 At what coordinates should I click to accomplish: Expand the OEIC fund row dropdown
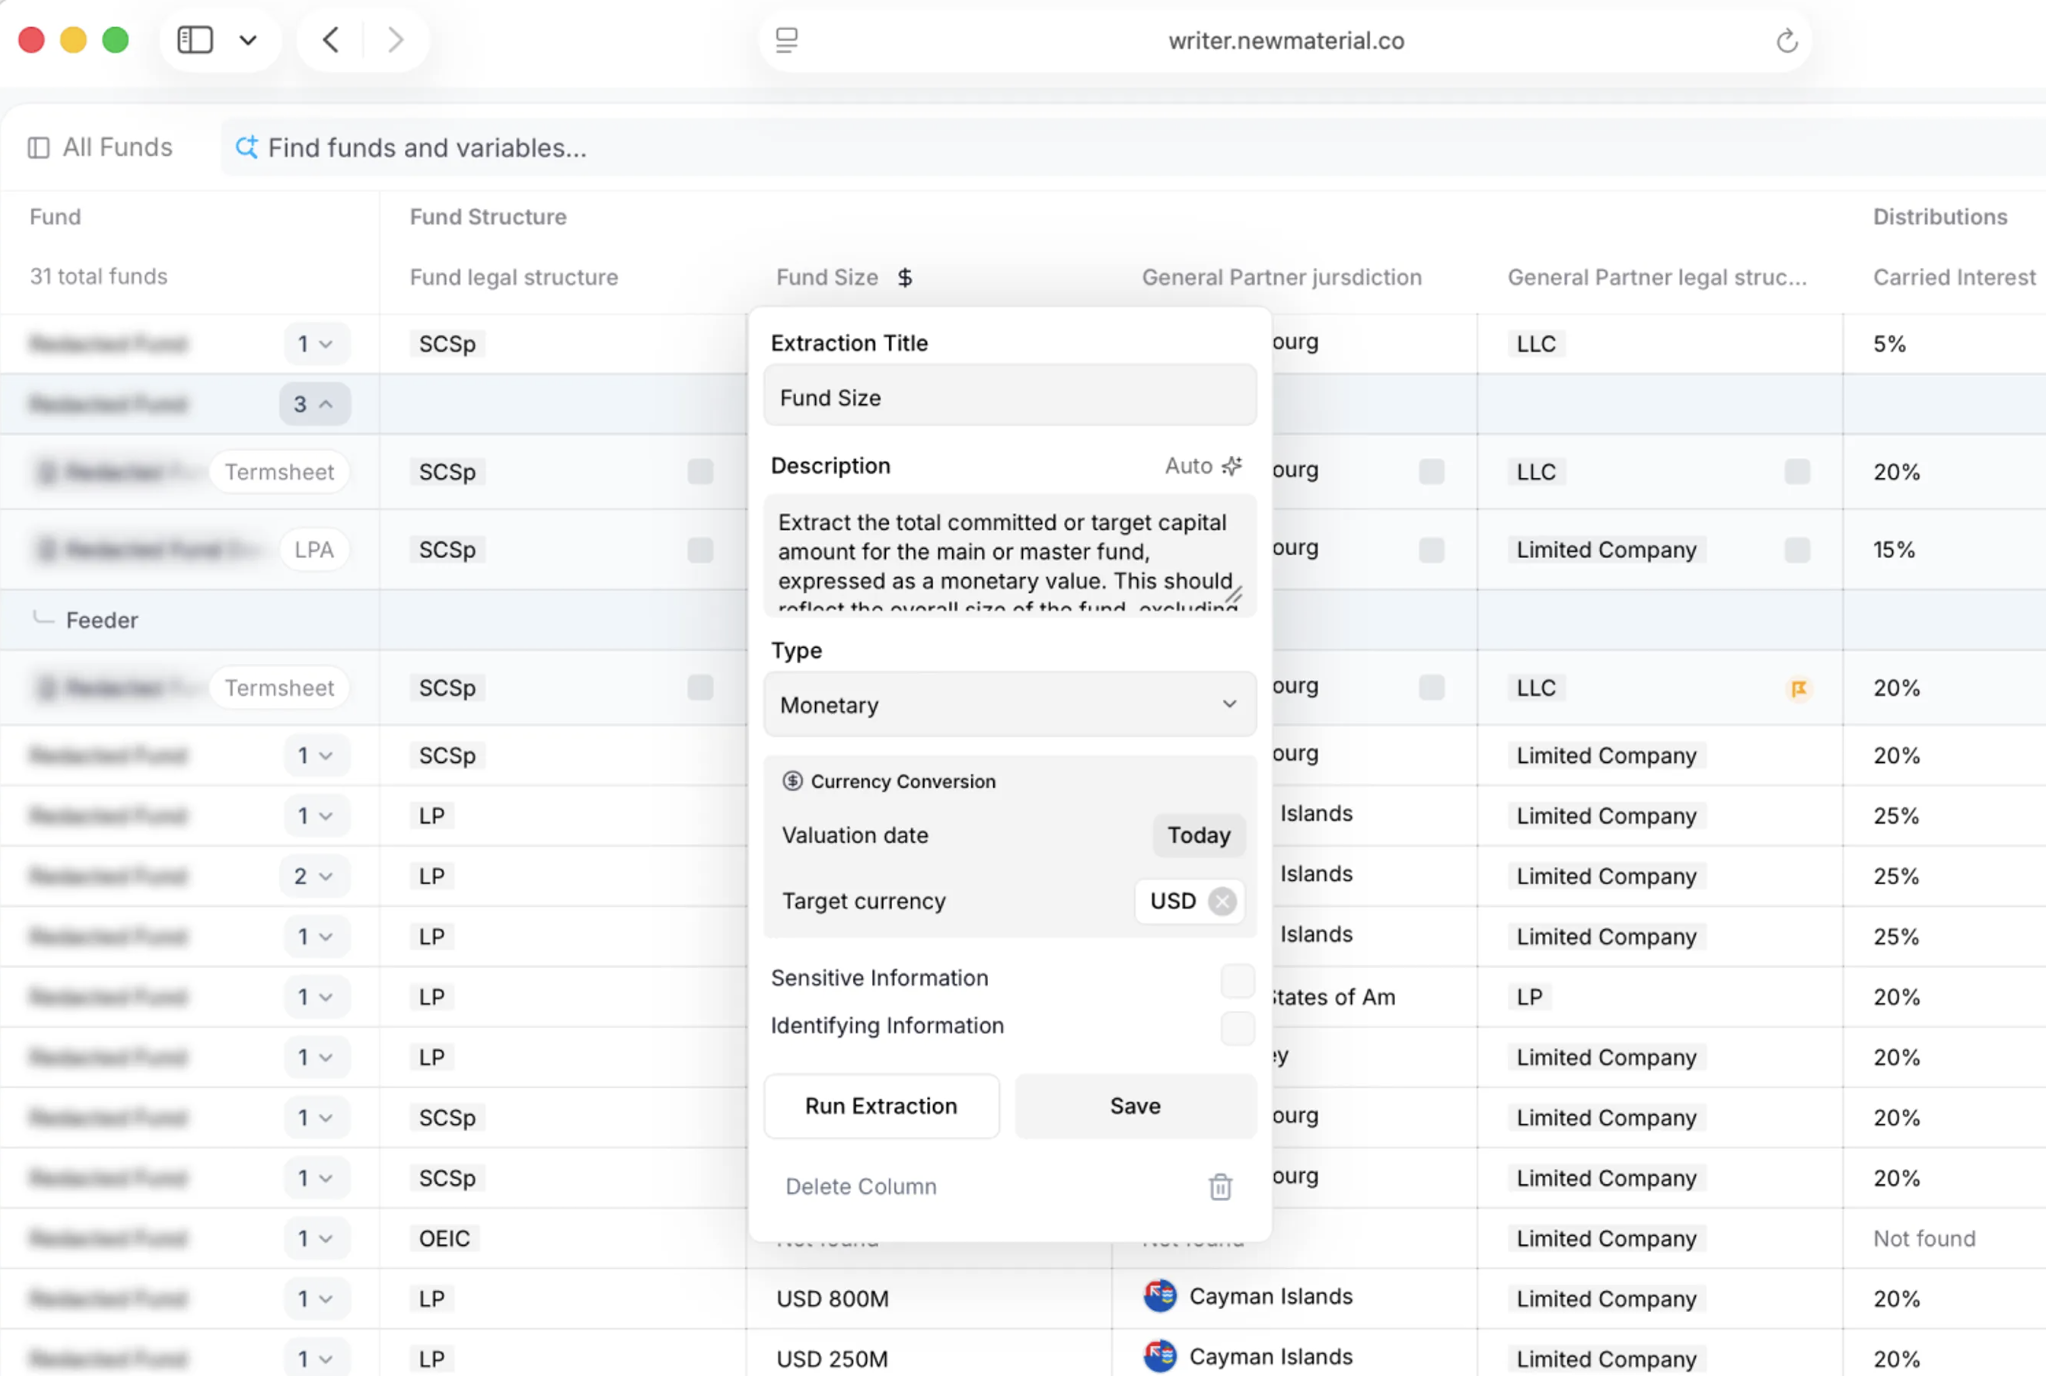(x=315, y=1238)
